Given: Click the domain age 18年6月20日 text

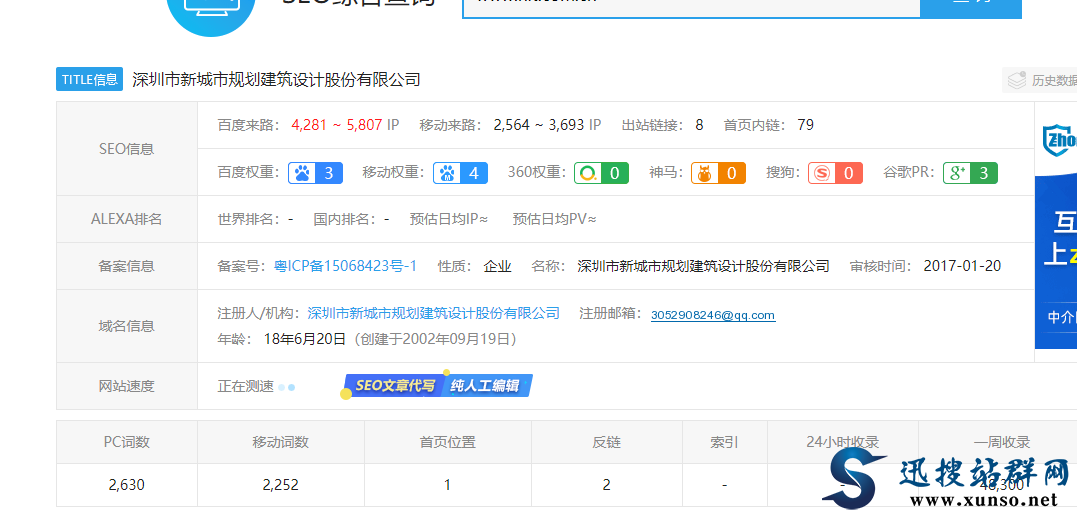Looking at the screenshot, I should pyautogui.click(x=305, y=339).
